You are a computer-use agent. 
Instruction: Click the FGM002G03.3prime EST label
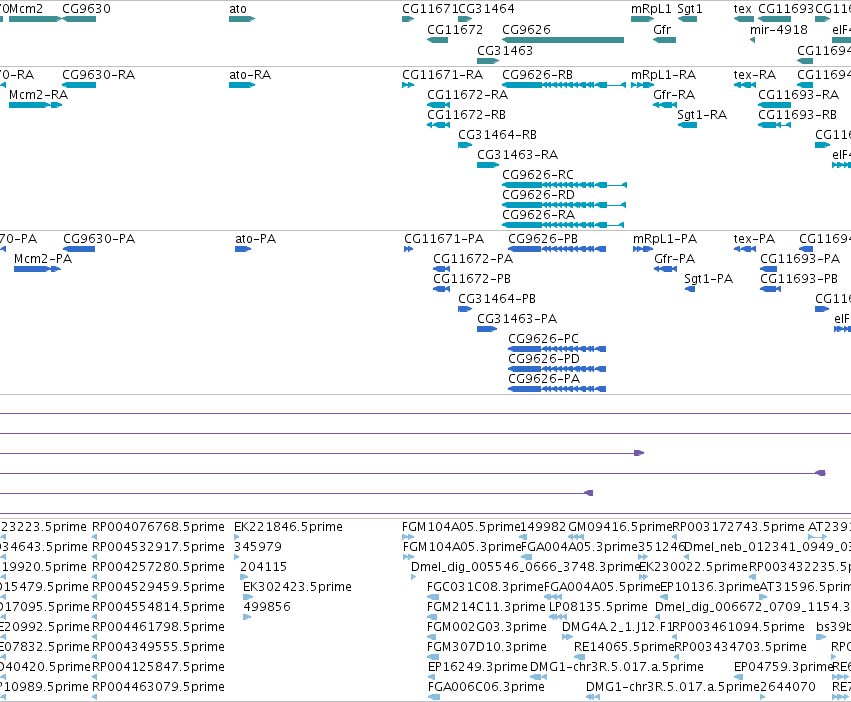click(x=487, y=627)
